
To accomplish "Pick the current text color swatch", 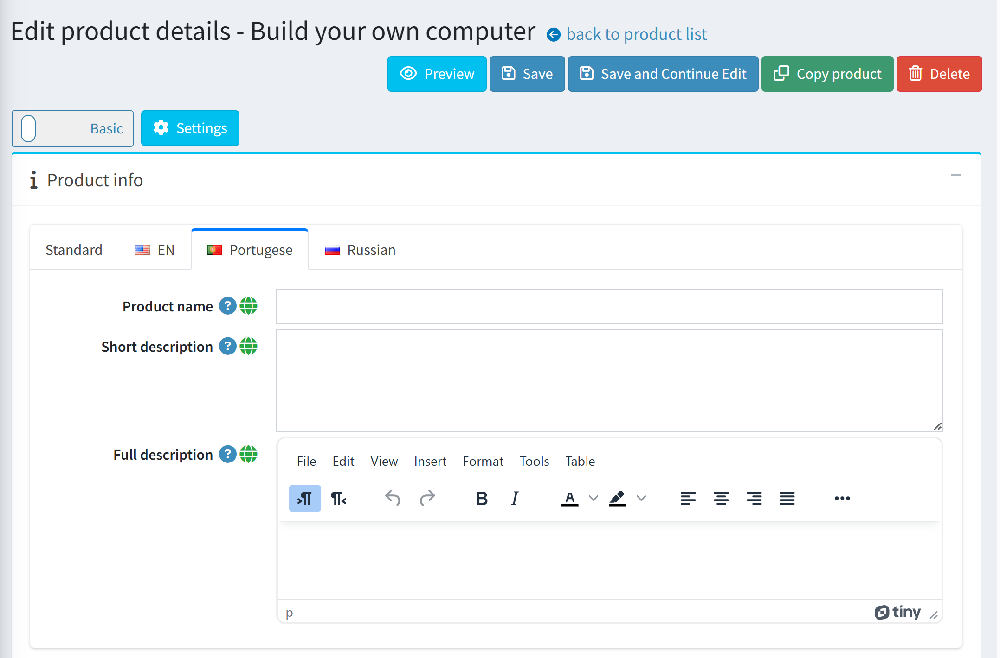I will 569,498.
